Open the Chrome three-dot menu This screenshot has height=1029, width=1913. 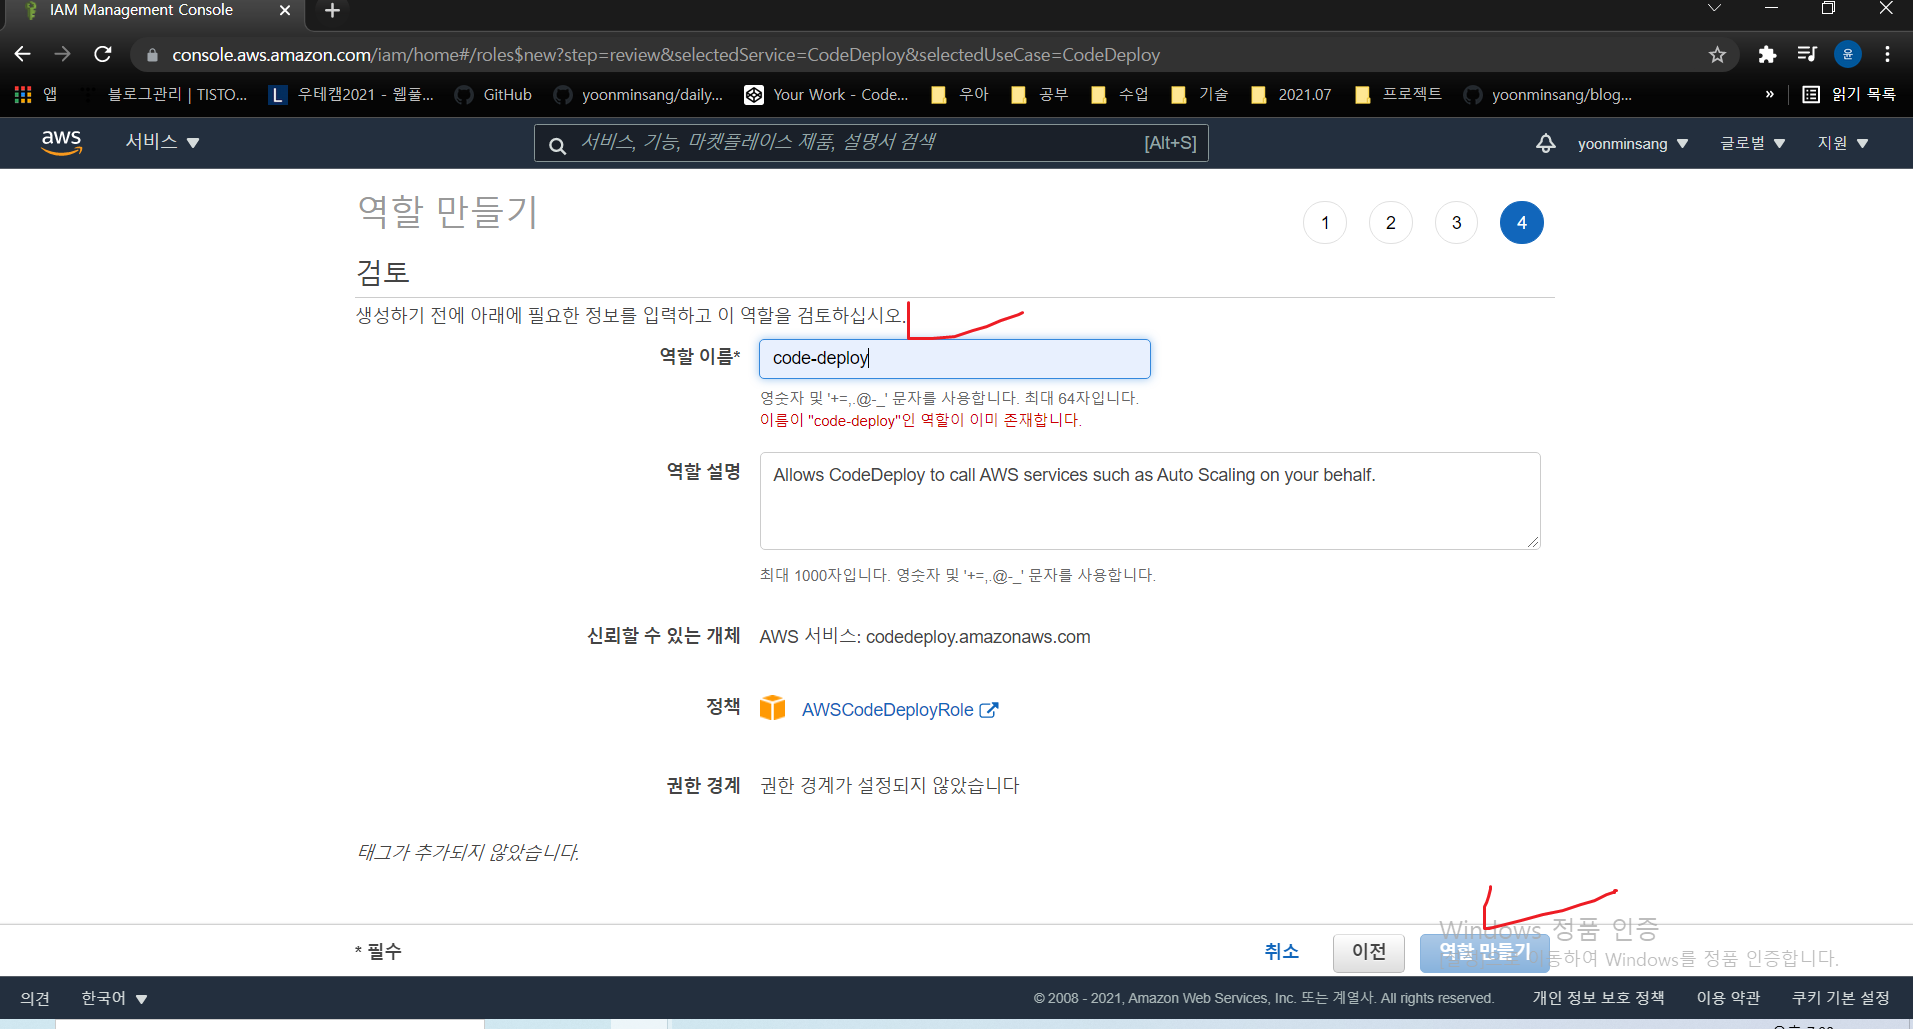pyautogui.click(x=1887, y=54)
